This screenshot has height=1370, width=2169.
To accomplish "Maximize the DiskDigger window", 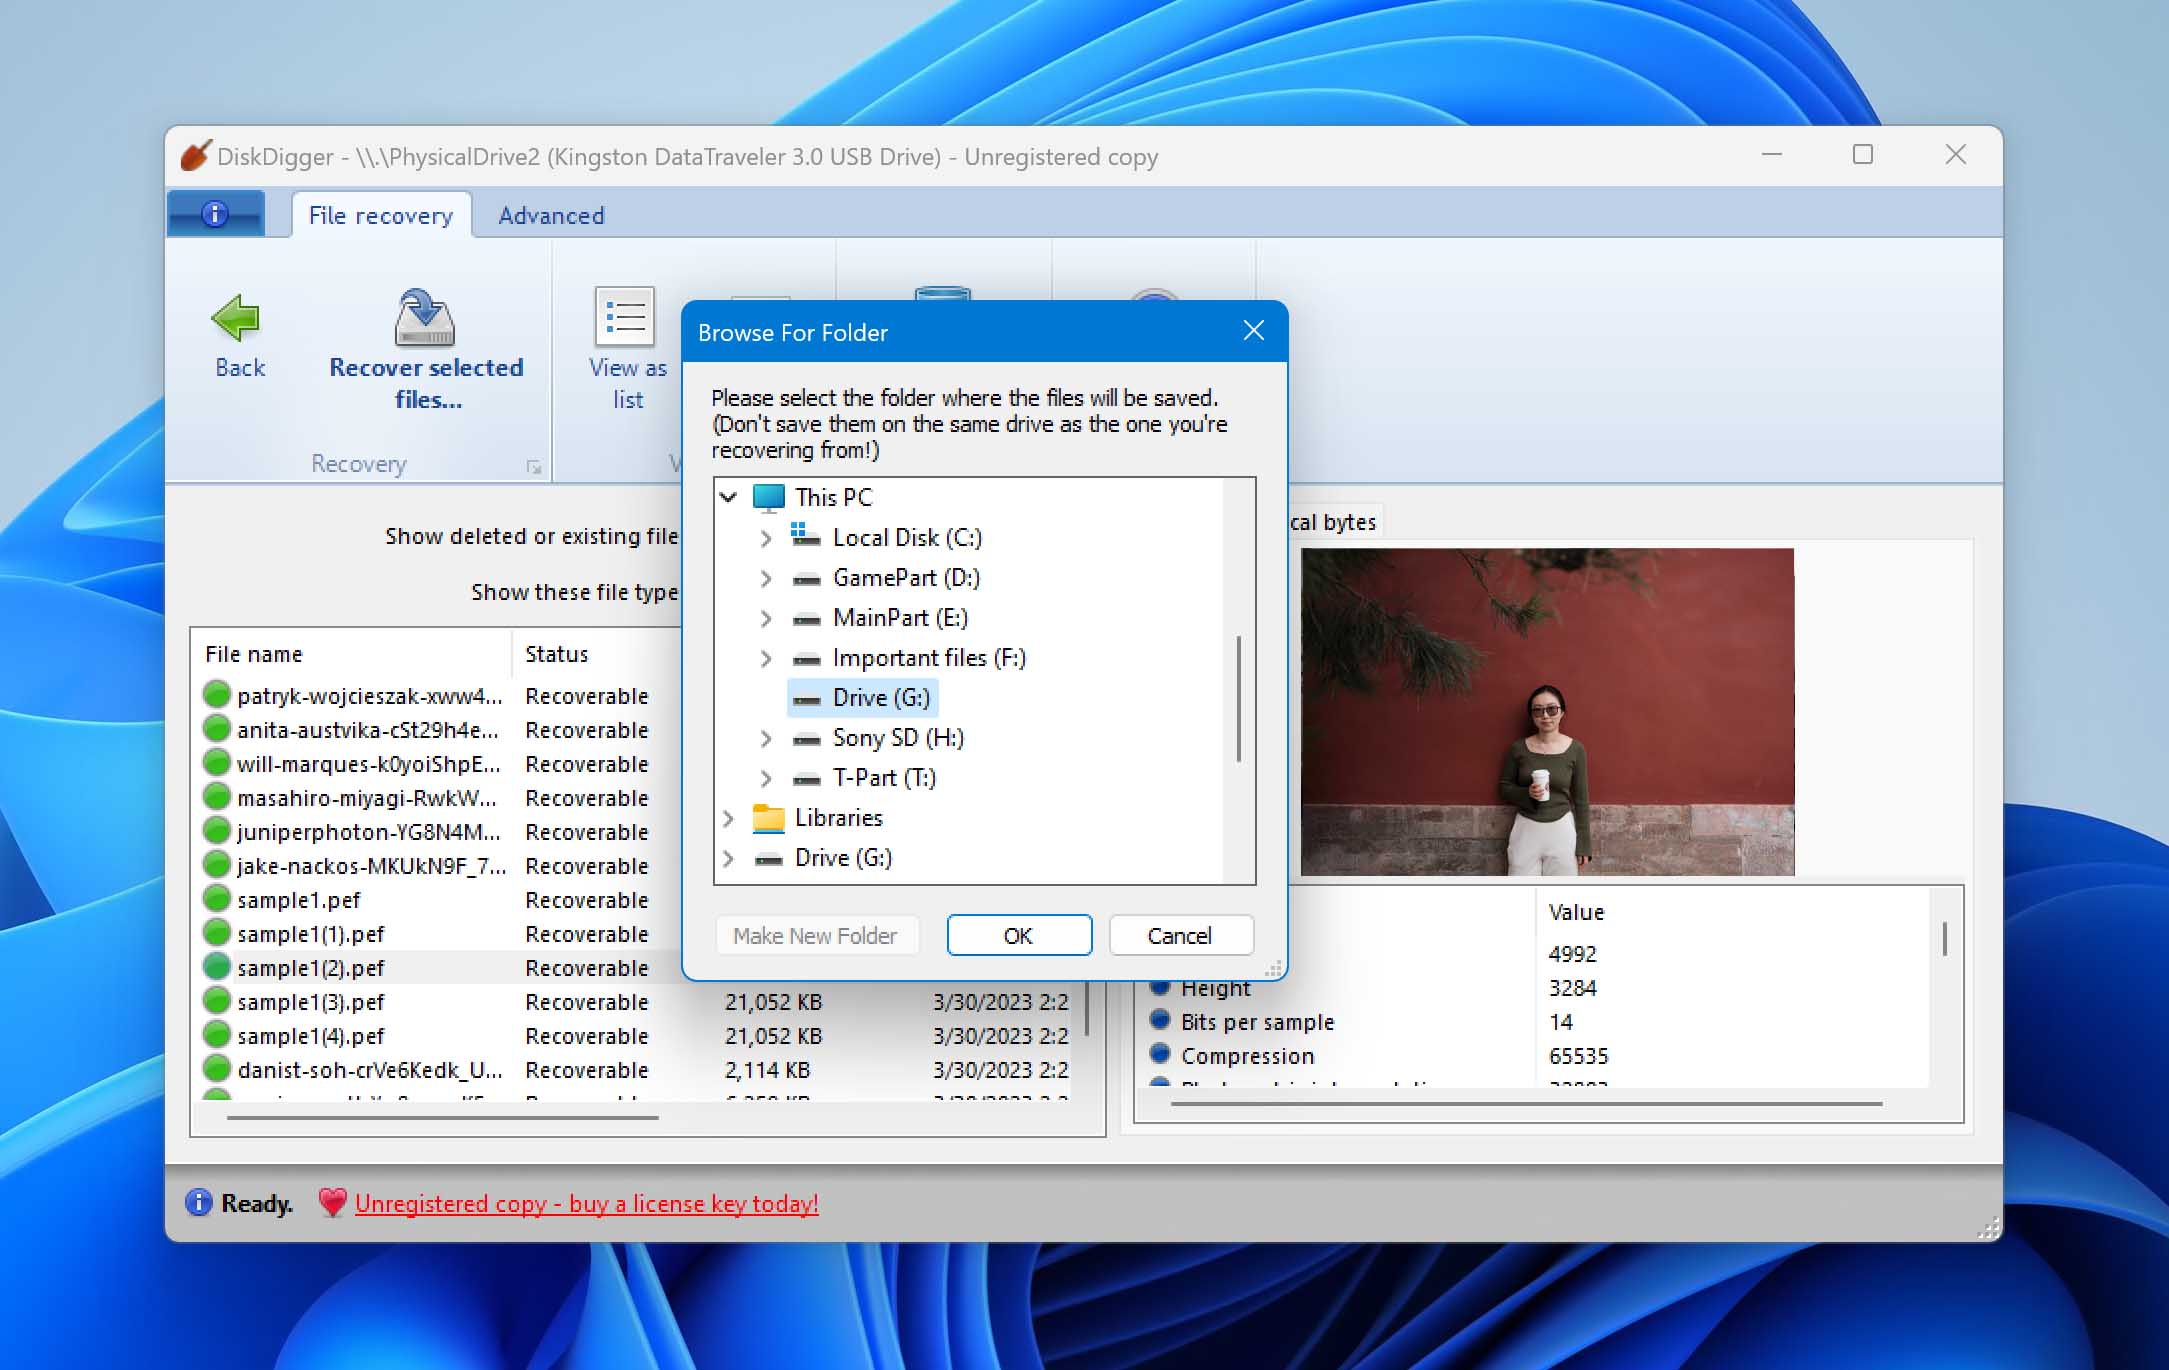I will click(1863, 154).
